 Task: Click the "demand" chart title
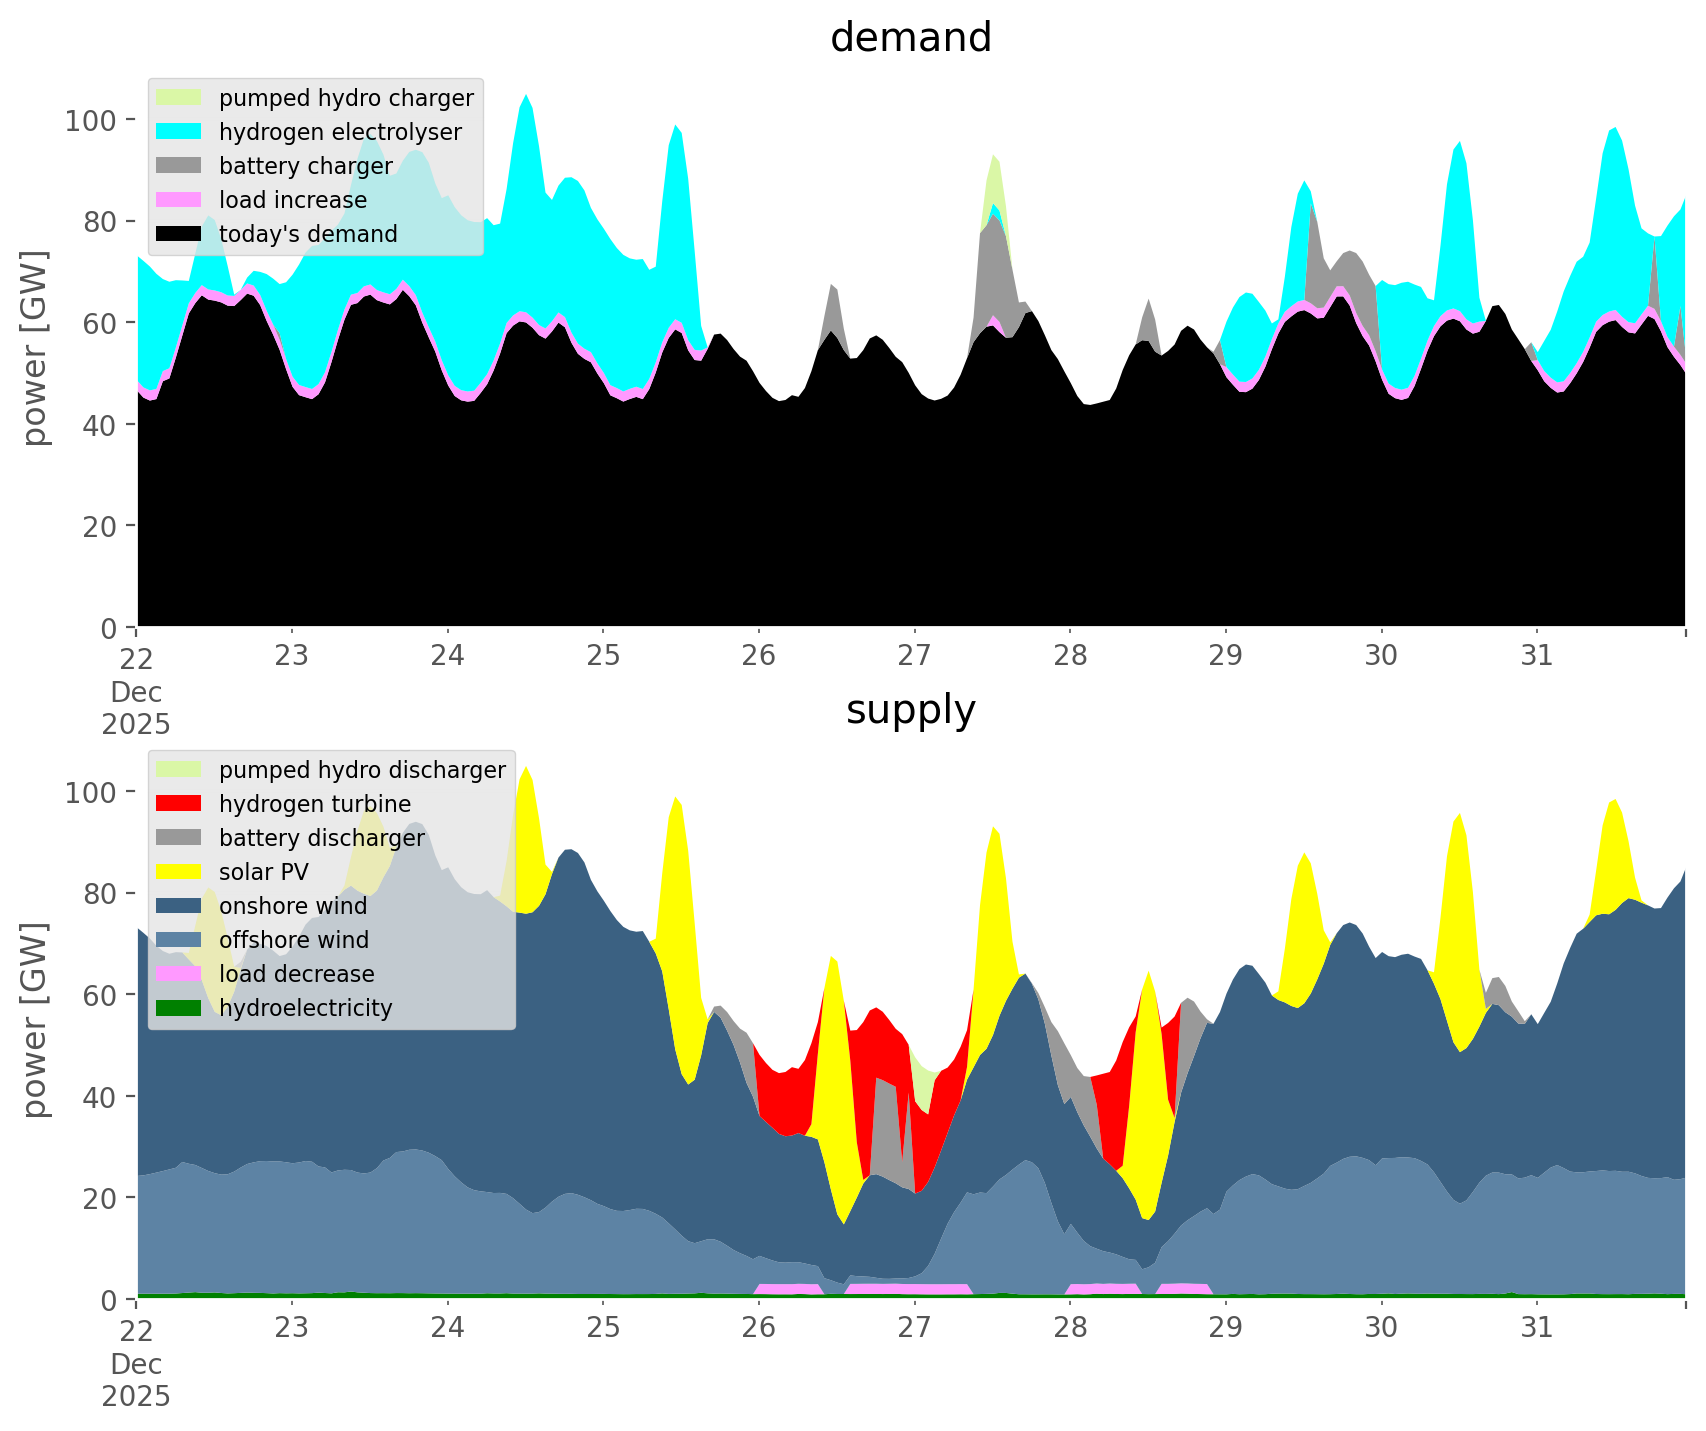[911, 38]
